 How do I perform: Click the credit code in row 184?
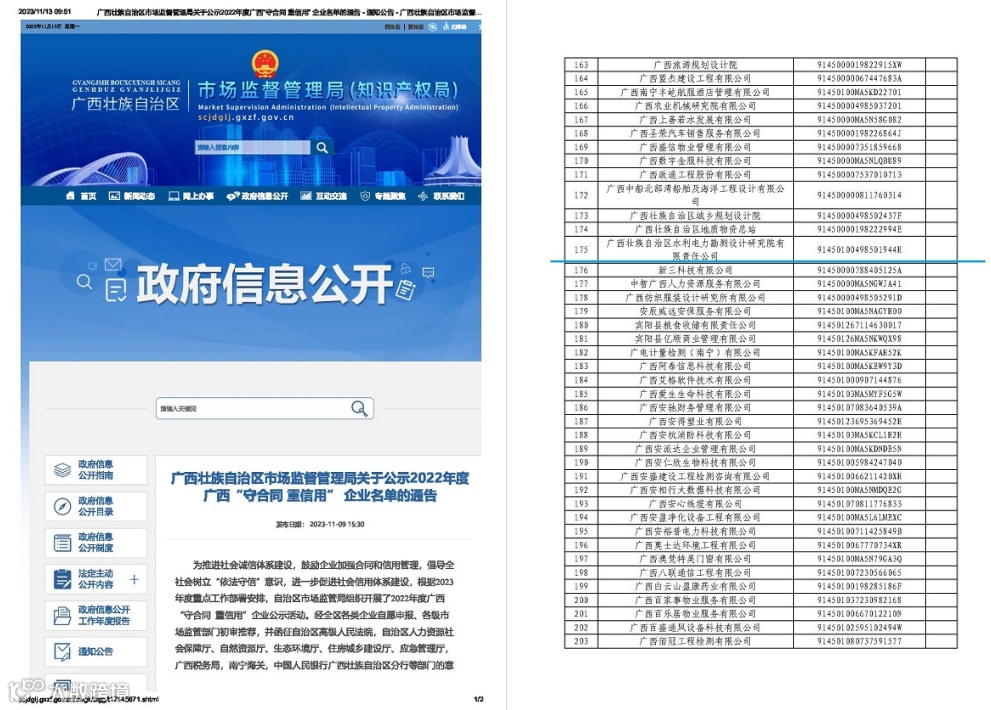[x=860, y=380]
